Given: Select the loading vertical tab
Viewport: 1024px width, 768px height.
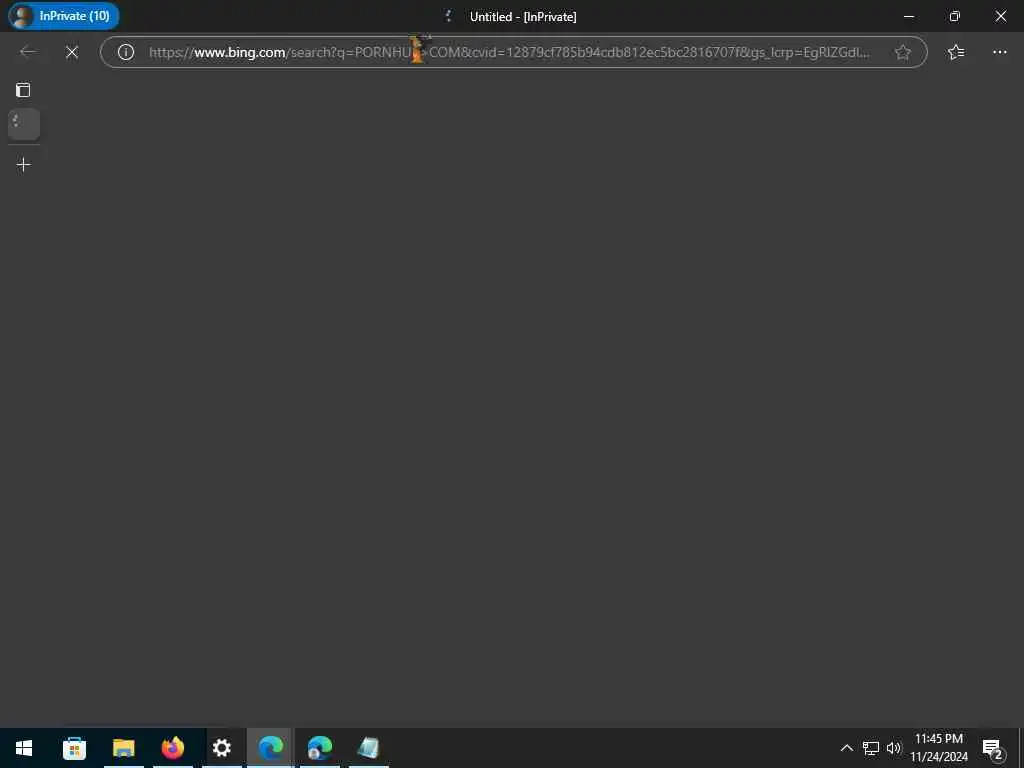Looking at the screenshot, I should point(24,123).
